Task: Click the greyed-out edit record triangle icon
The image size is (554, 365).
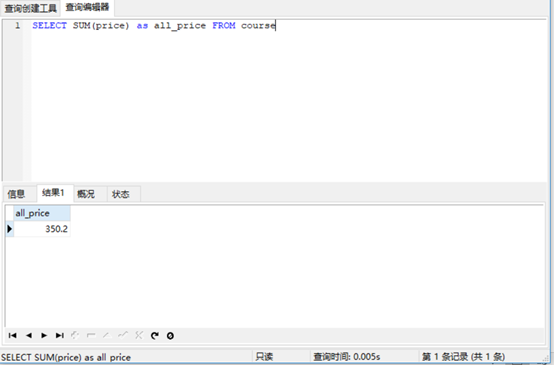Action: [107, 335]
